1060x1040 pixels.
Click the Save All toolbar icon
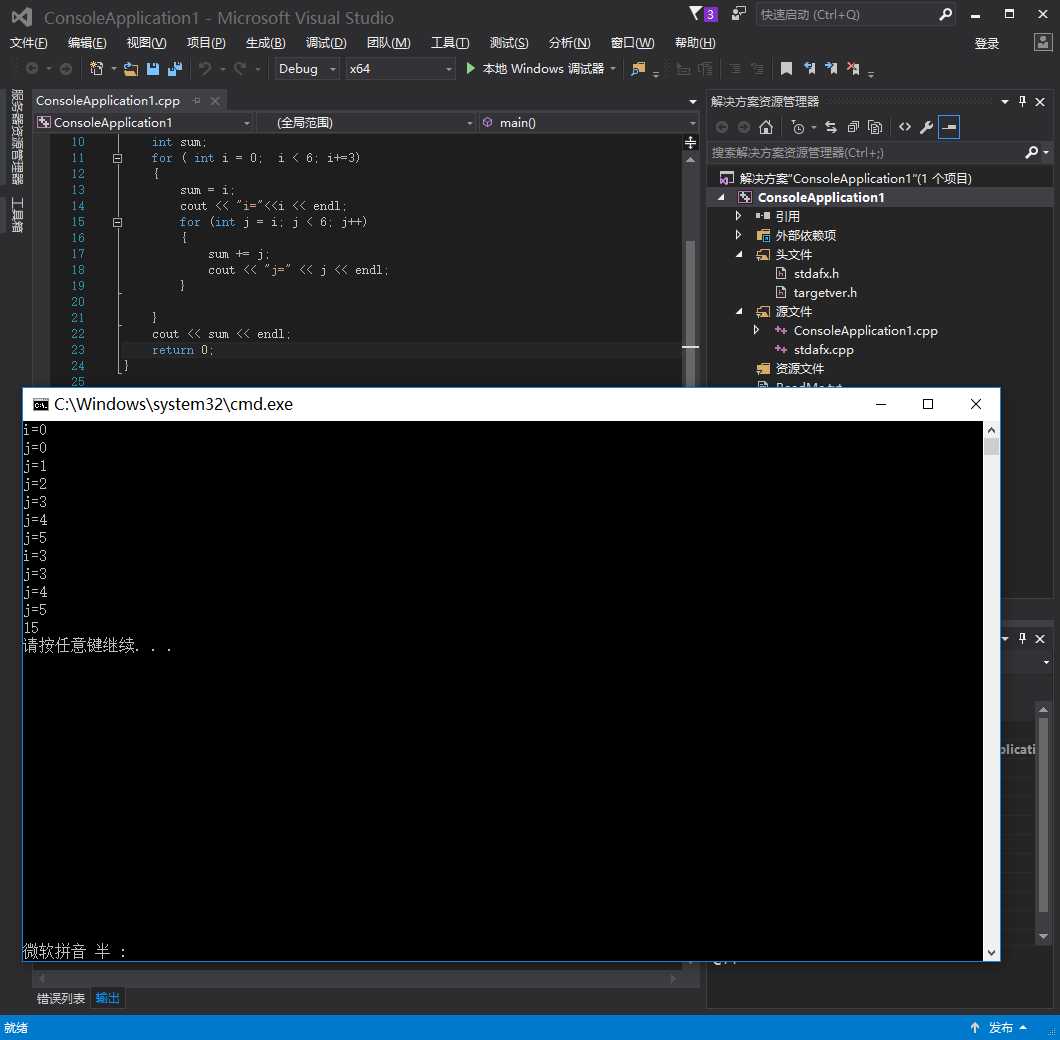[174, 68]
